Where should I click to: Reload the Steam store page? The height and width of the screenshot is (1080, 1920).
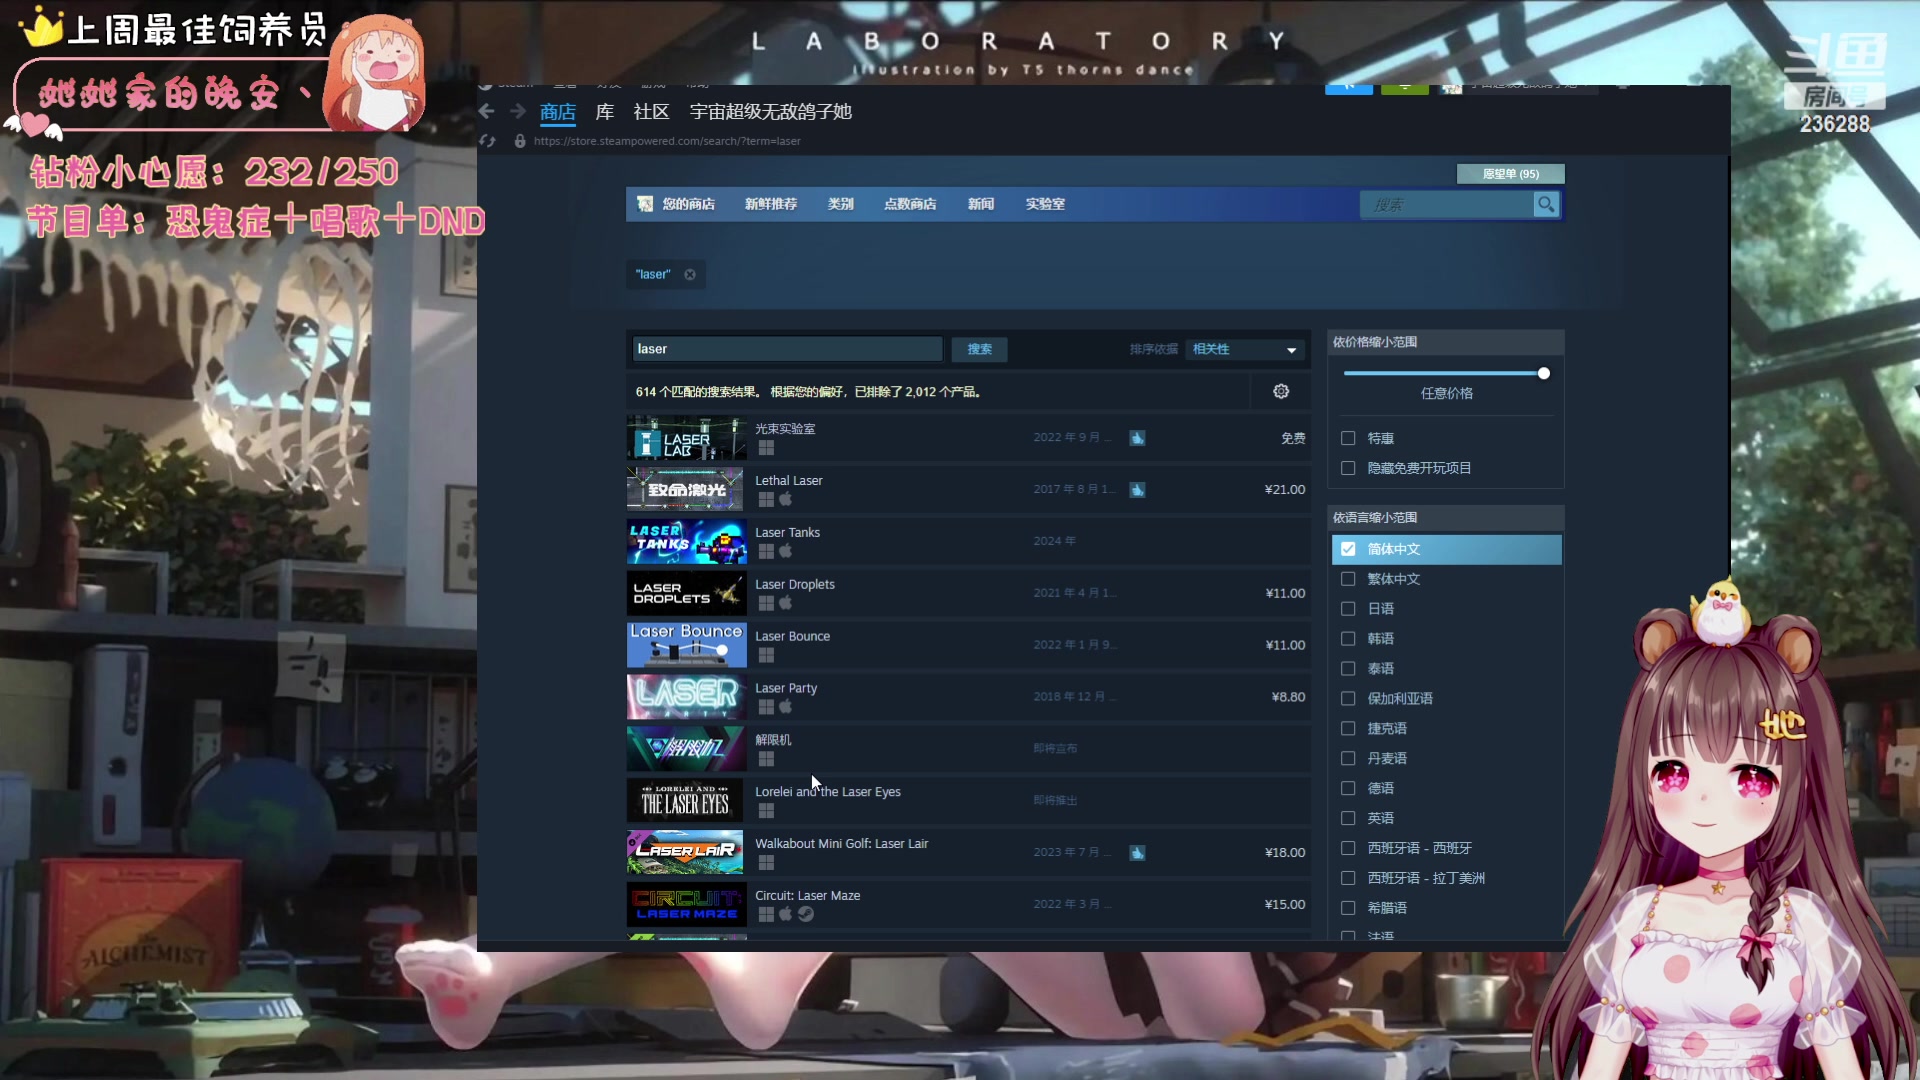coord(488,141)
